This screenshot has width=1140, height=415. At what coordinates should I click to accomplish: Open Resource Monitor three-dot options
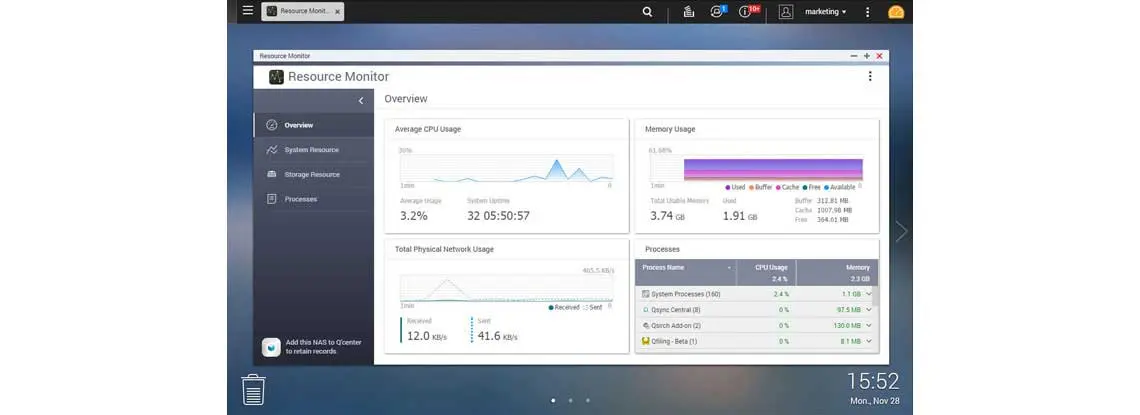point(870,76)
